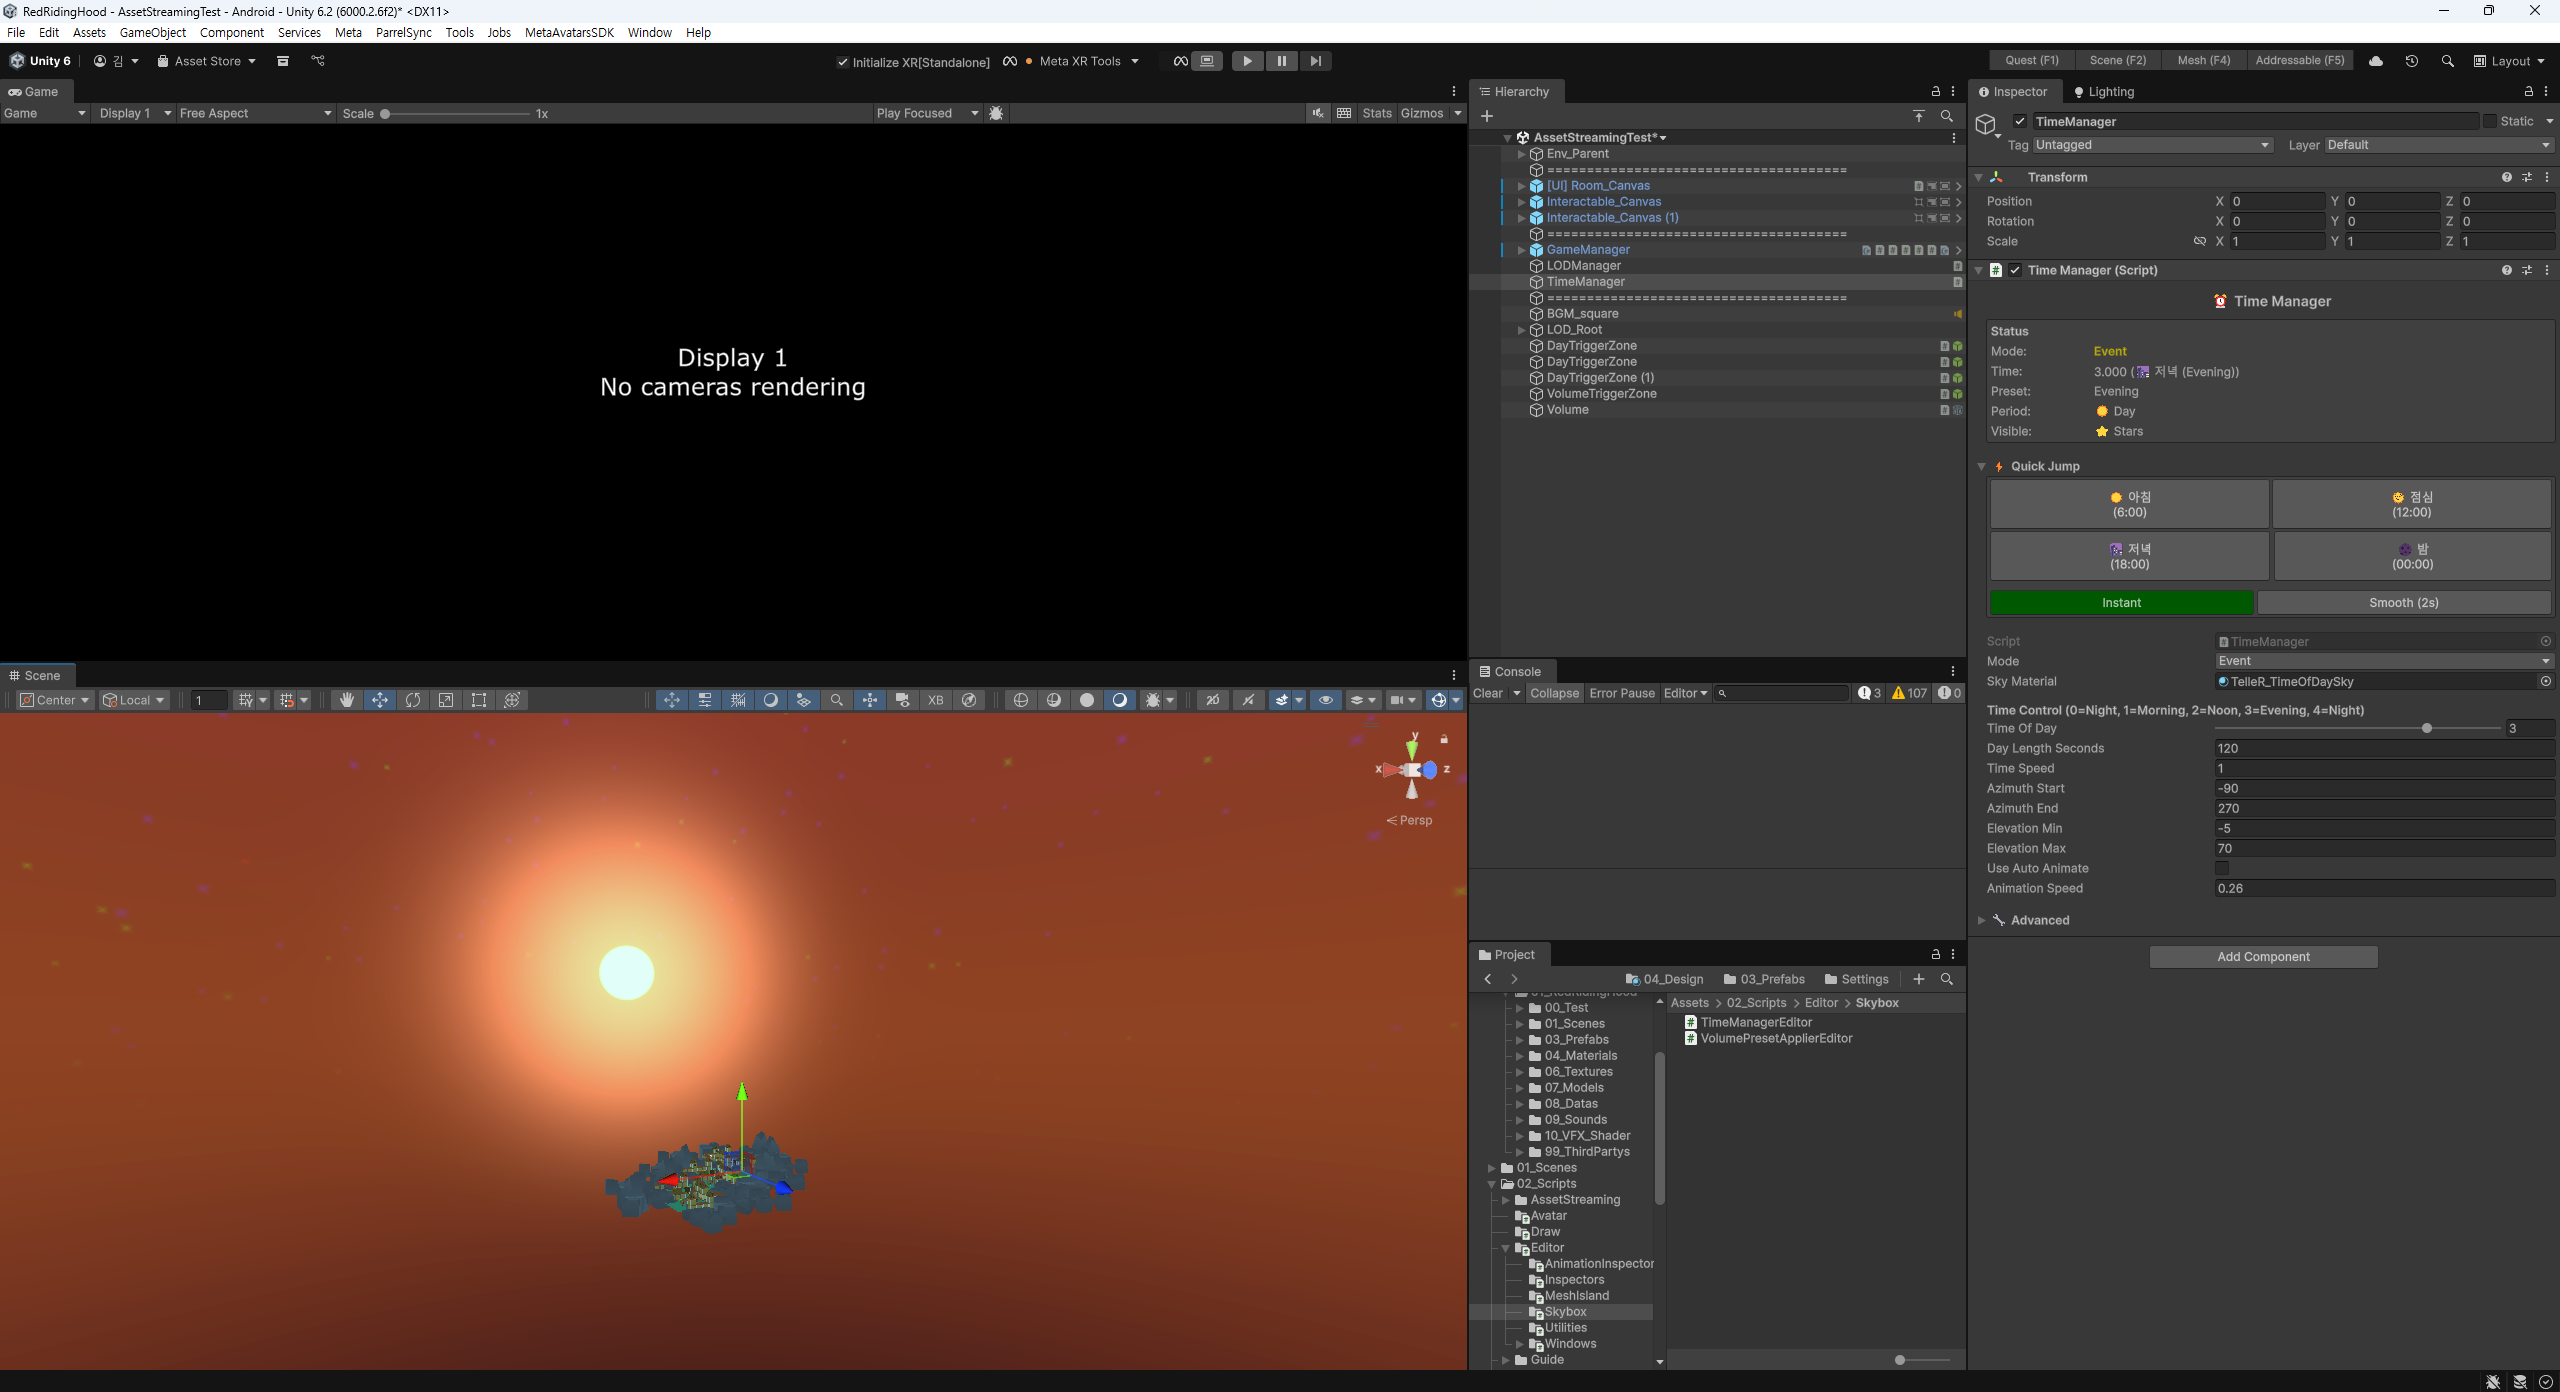This screenshot has width=2560, height=1392.
Task: Open Unity cloud services icon
Action: pyautogui.click(x=2376, y=61)
